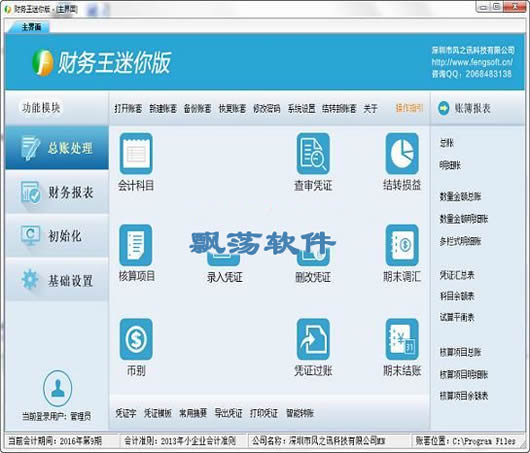The width and height of the screenshot is (530, 453).
Task: Open the 期末调汇 icon
Action: pyautogui.click(x=402, y=245)
